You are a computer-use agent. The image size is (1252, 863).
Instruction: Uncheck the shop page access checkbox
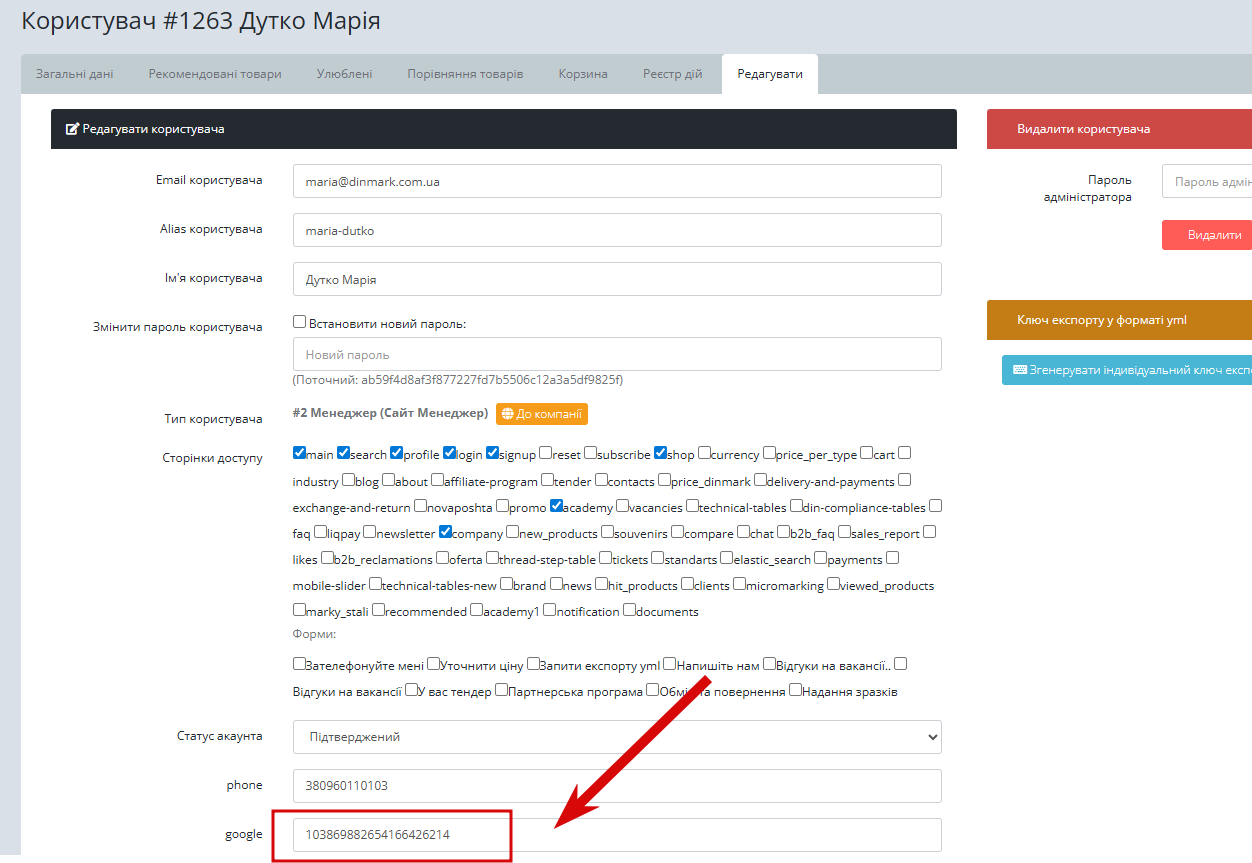[x=660, y=452]
